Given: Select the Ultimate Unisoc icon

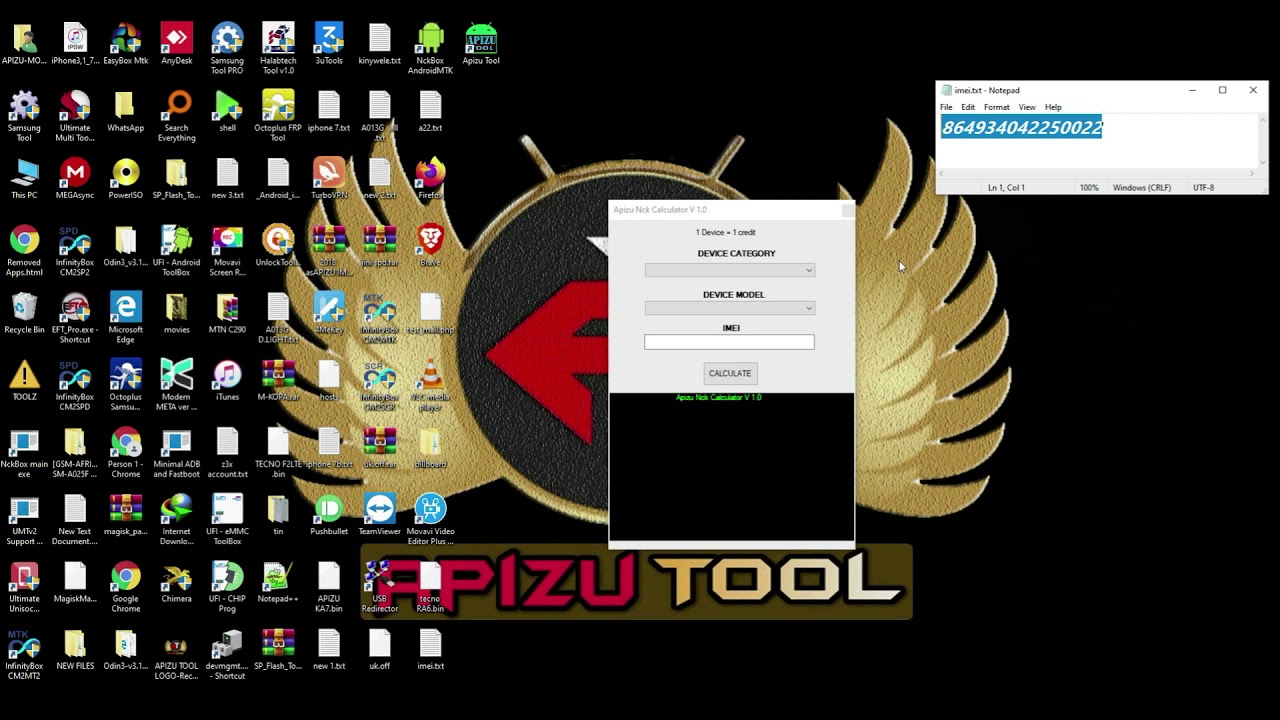Looking at the screenshot, I should click(24, 587).
